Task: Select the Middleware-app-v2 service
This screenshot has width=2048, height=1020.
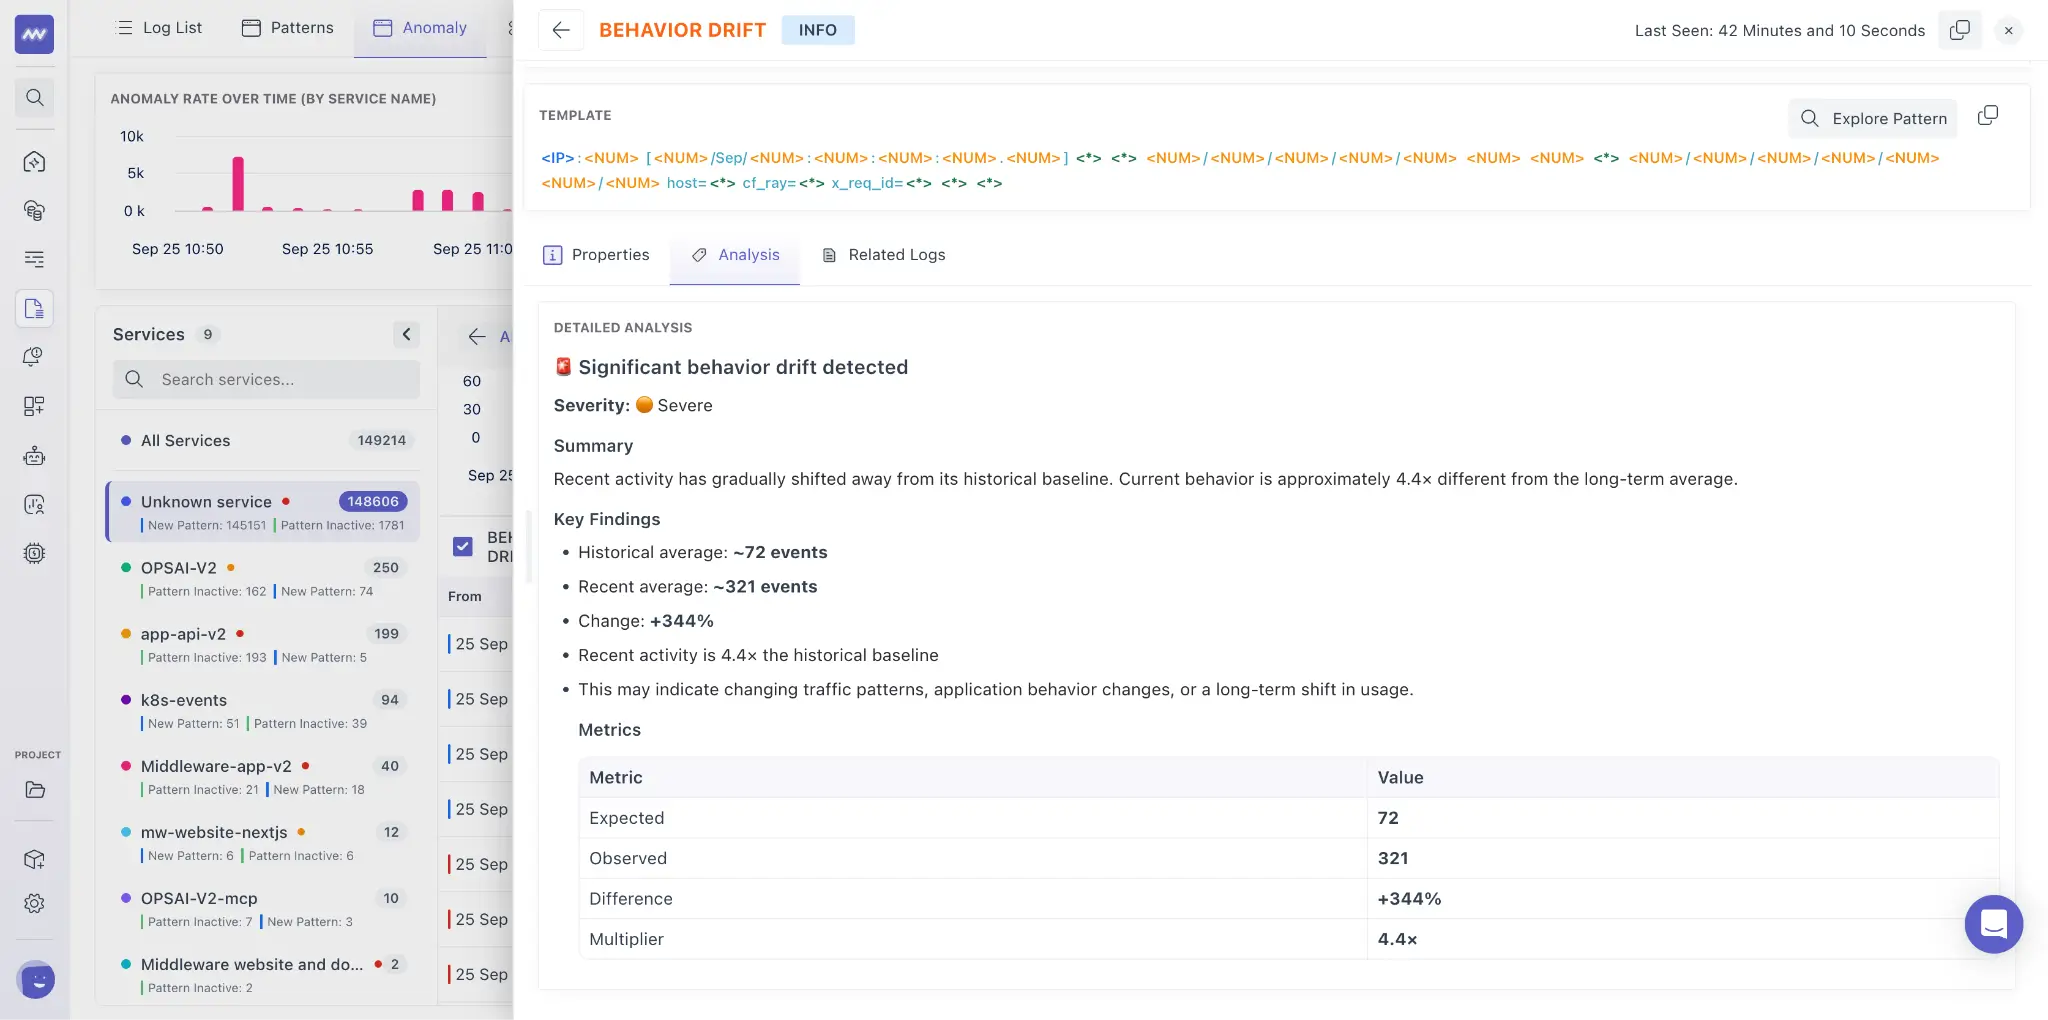Action: (263, 776)
